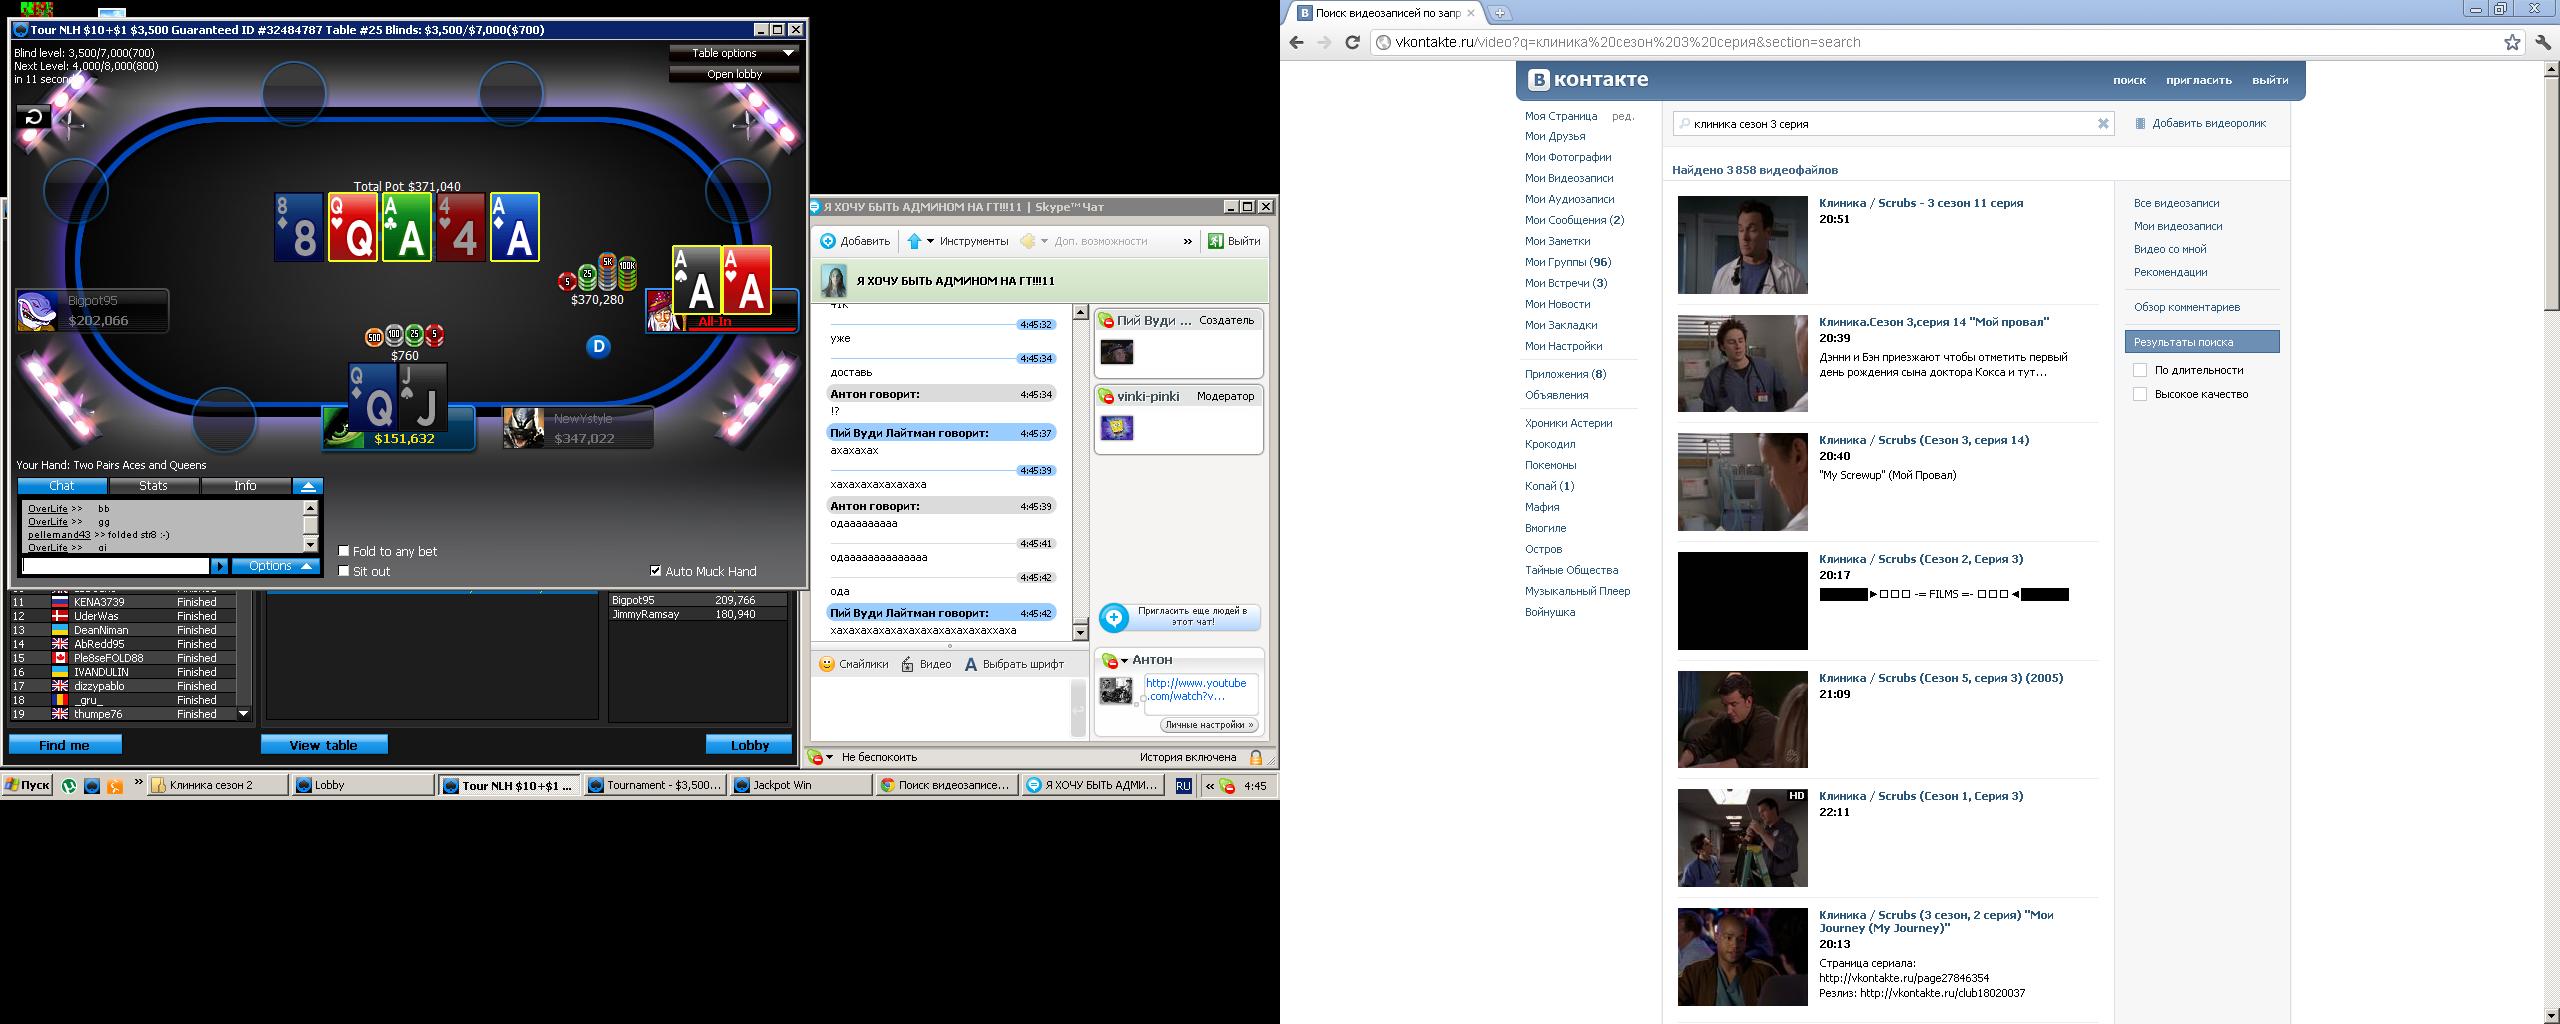Open the Chrome wrench menu
Viewport: 2560px width, 1024px height.
[x=2545, y=42]
